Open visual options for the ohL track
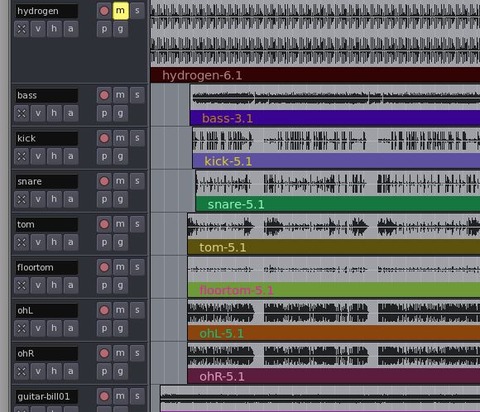Viewport: 480px width, 412px height. (x=38, y=328)
